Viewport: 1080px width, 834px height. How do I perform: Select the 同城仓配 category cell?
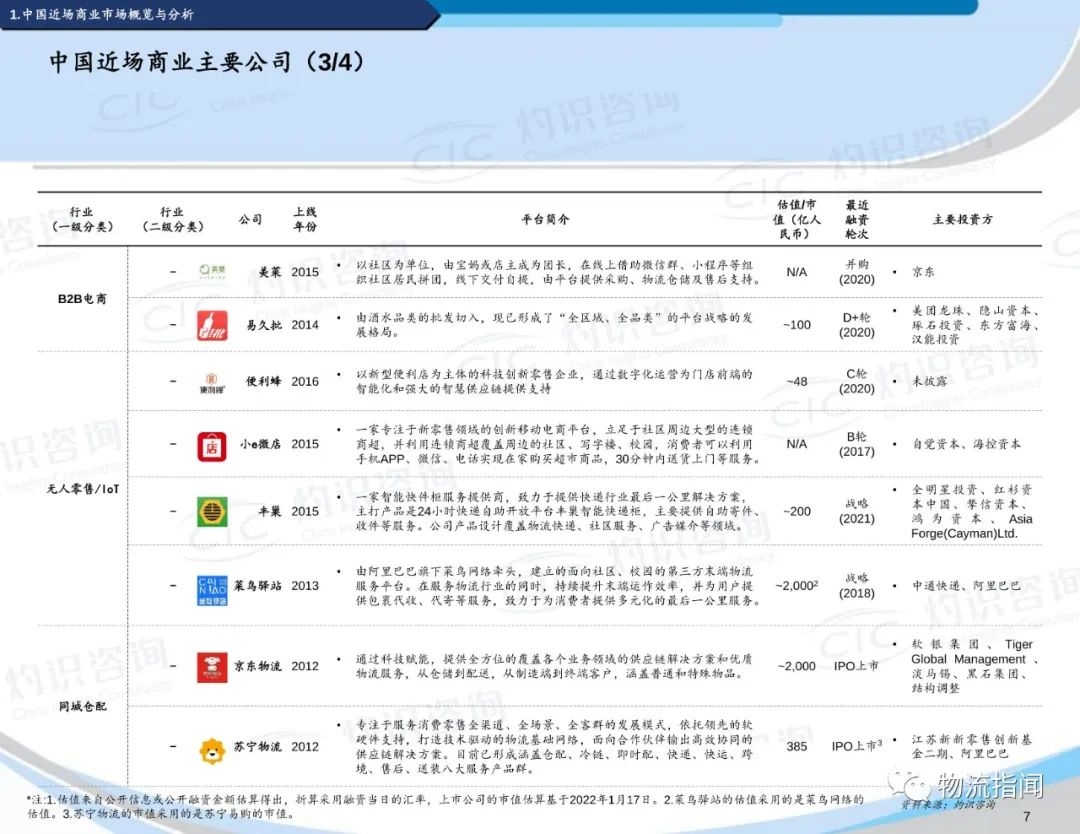pyautogui.click(x=82, y=706)
